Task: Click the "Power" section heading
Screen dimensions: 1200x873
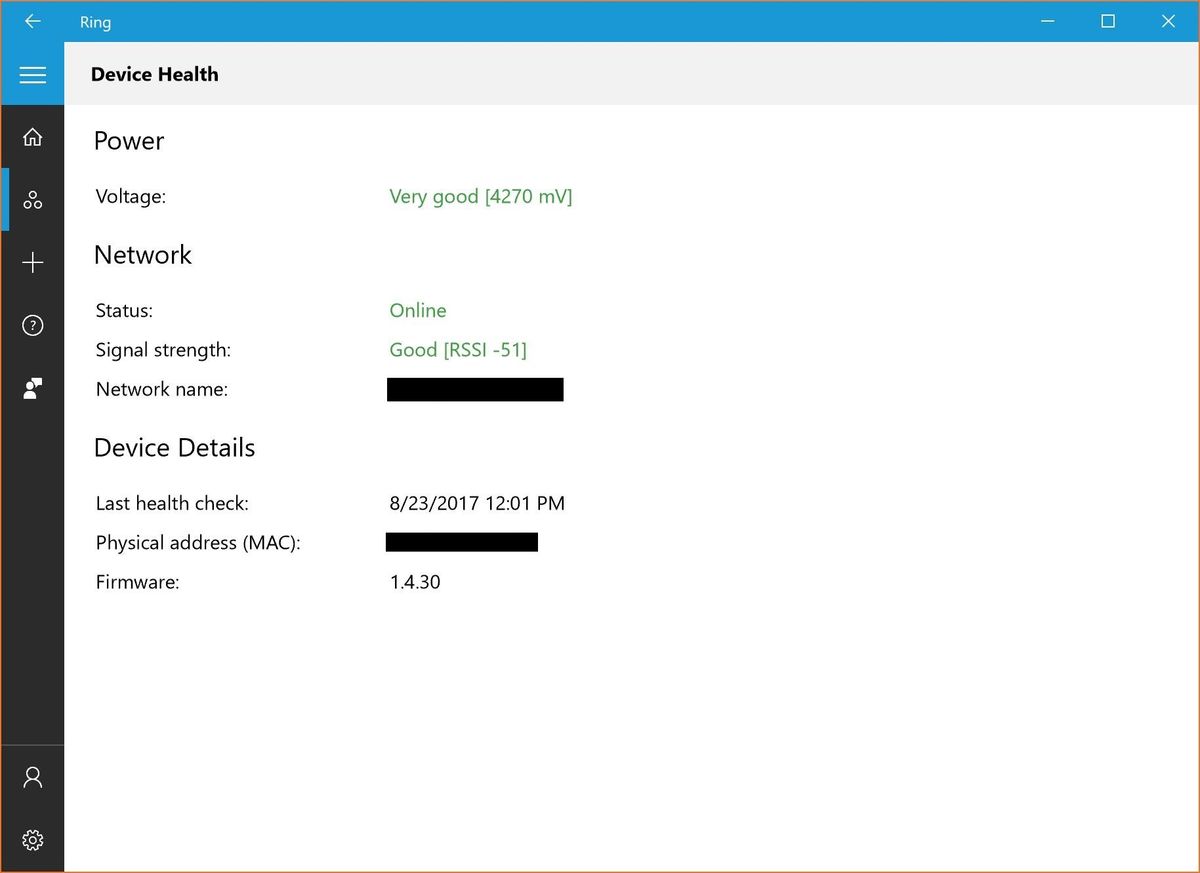Action: tap(129, 141)
